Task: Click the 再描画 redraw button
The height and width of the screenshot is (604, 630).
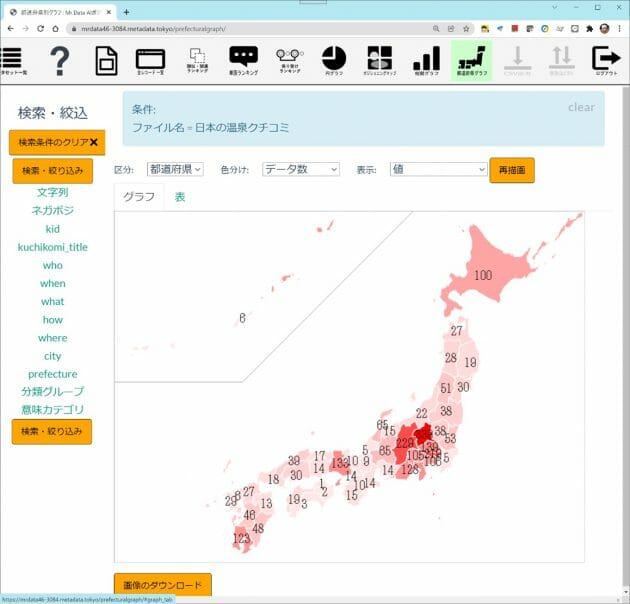Action: 512,170
